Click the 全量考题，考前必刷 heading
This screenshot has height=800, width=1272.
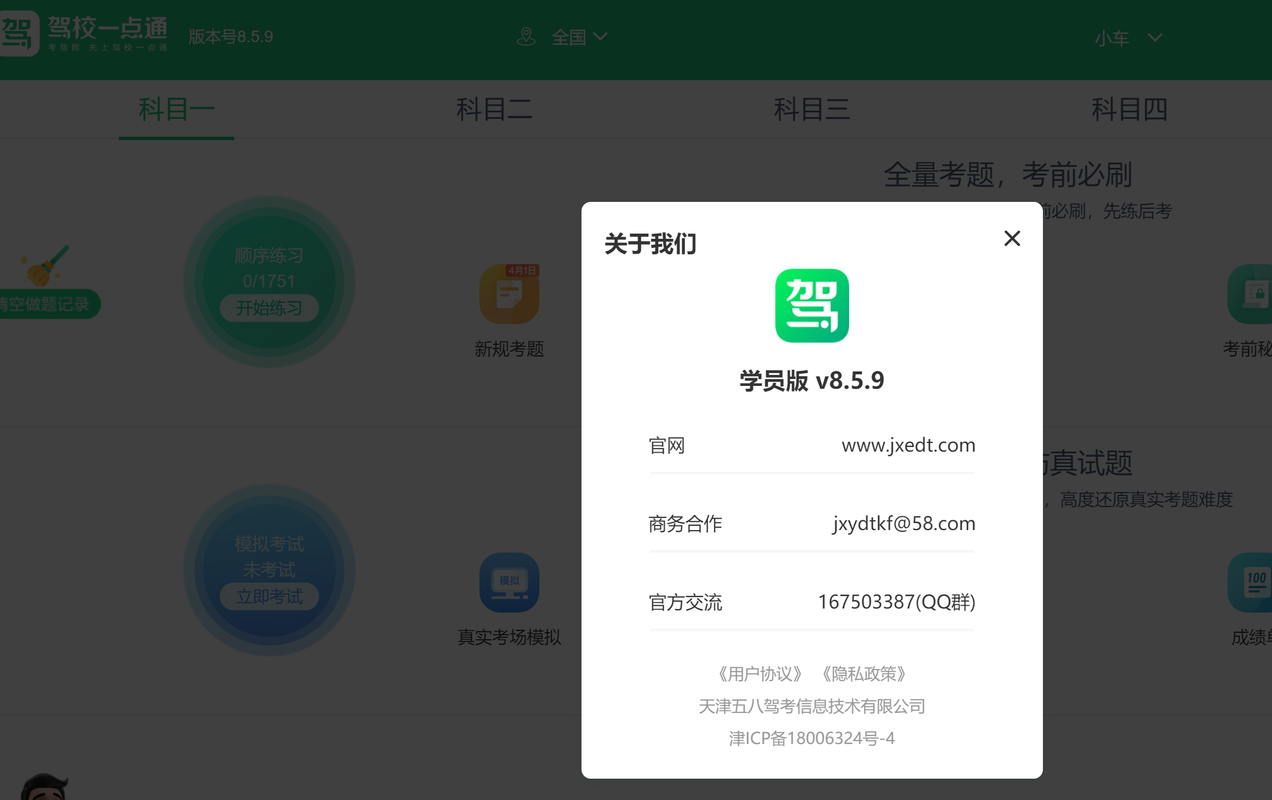pos(1007,175)
